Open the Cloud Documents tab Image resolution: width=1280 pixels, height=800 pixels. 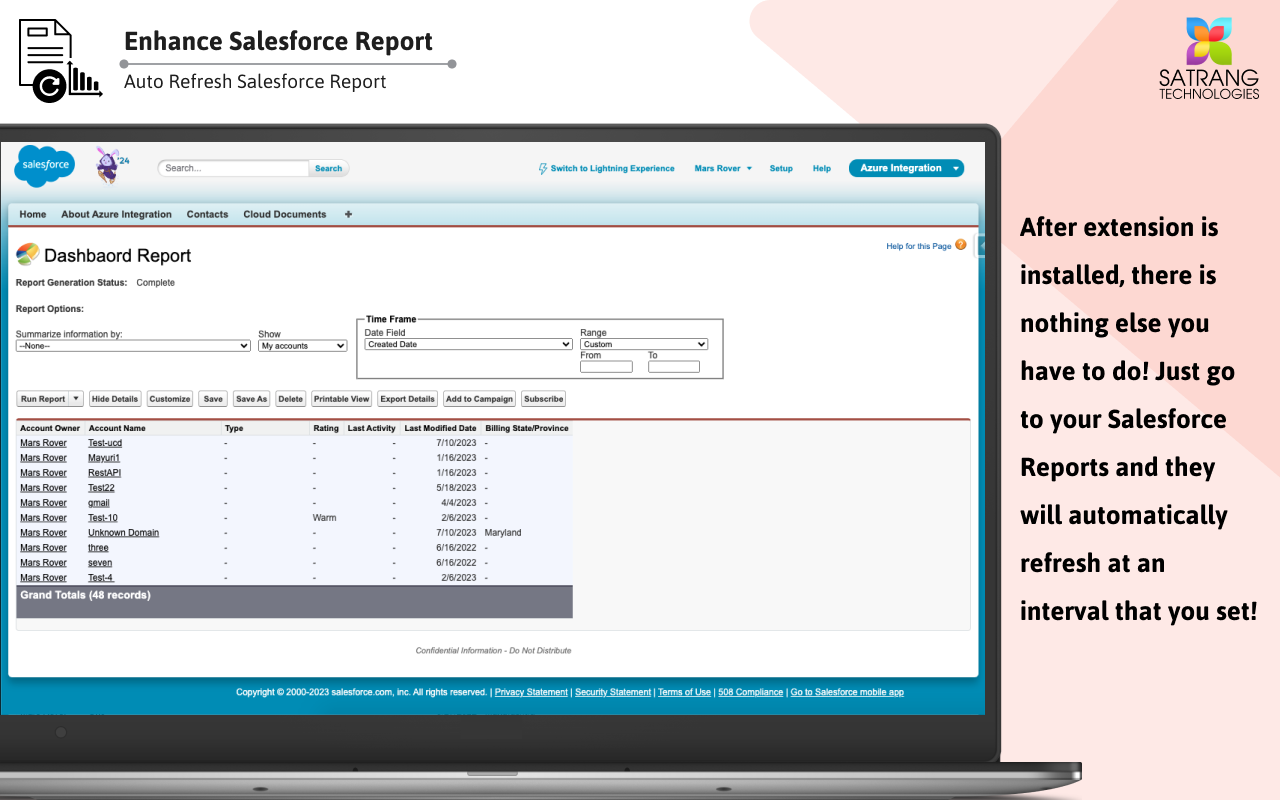pyautogui.click(x=283, y=214)
